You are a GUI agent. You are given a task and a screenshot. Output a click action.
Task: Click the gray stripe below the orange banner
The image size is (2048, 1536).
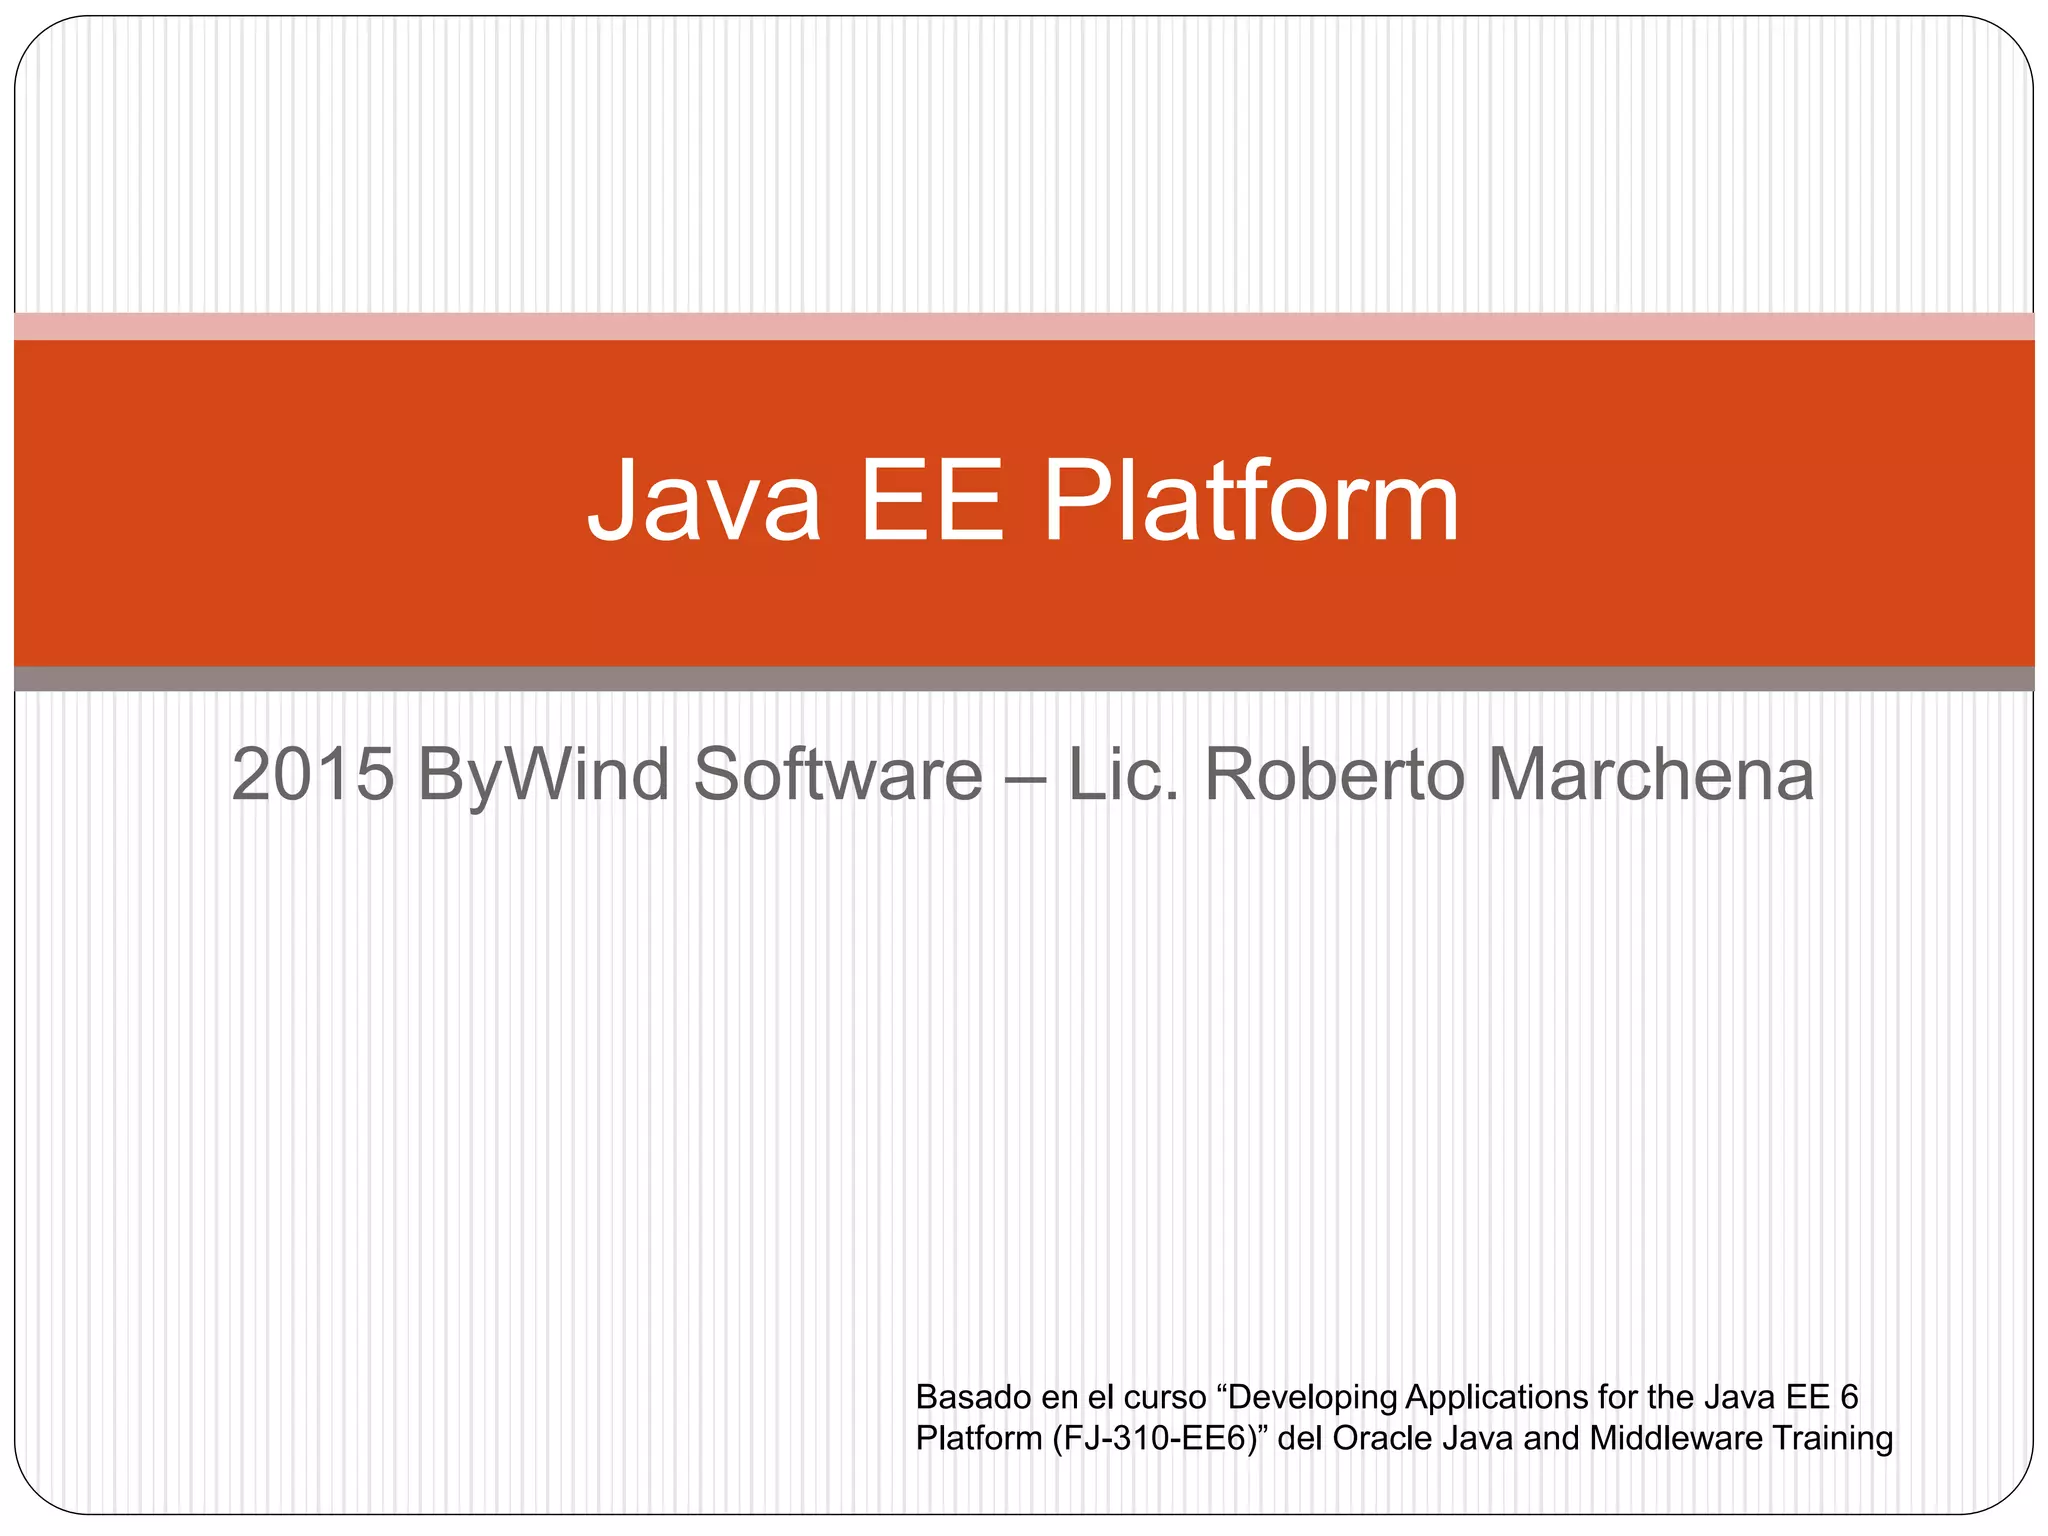1023,679
